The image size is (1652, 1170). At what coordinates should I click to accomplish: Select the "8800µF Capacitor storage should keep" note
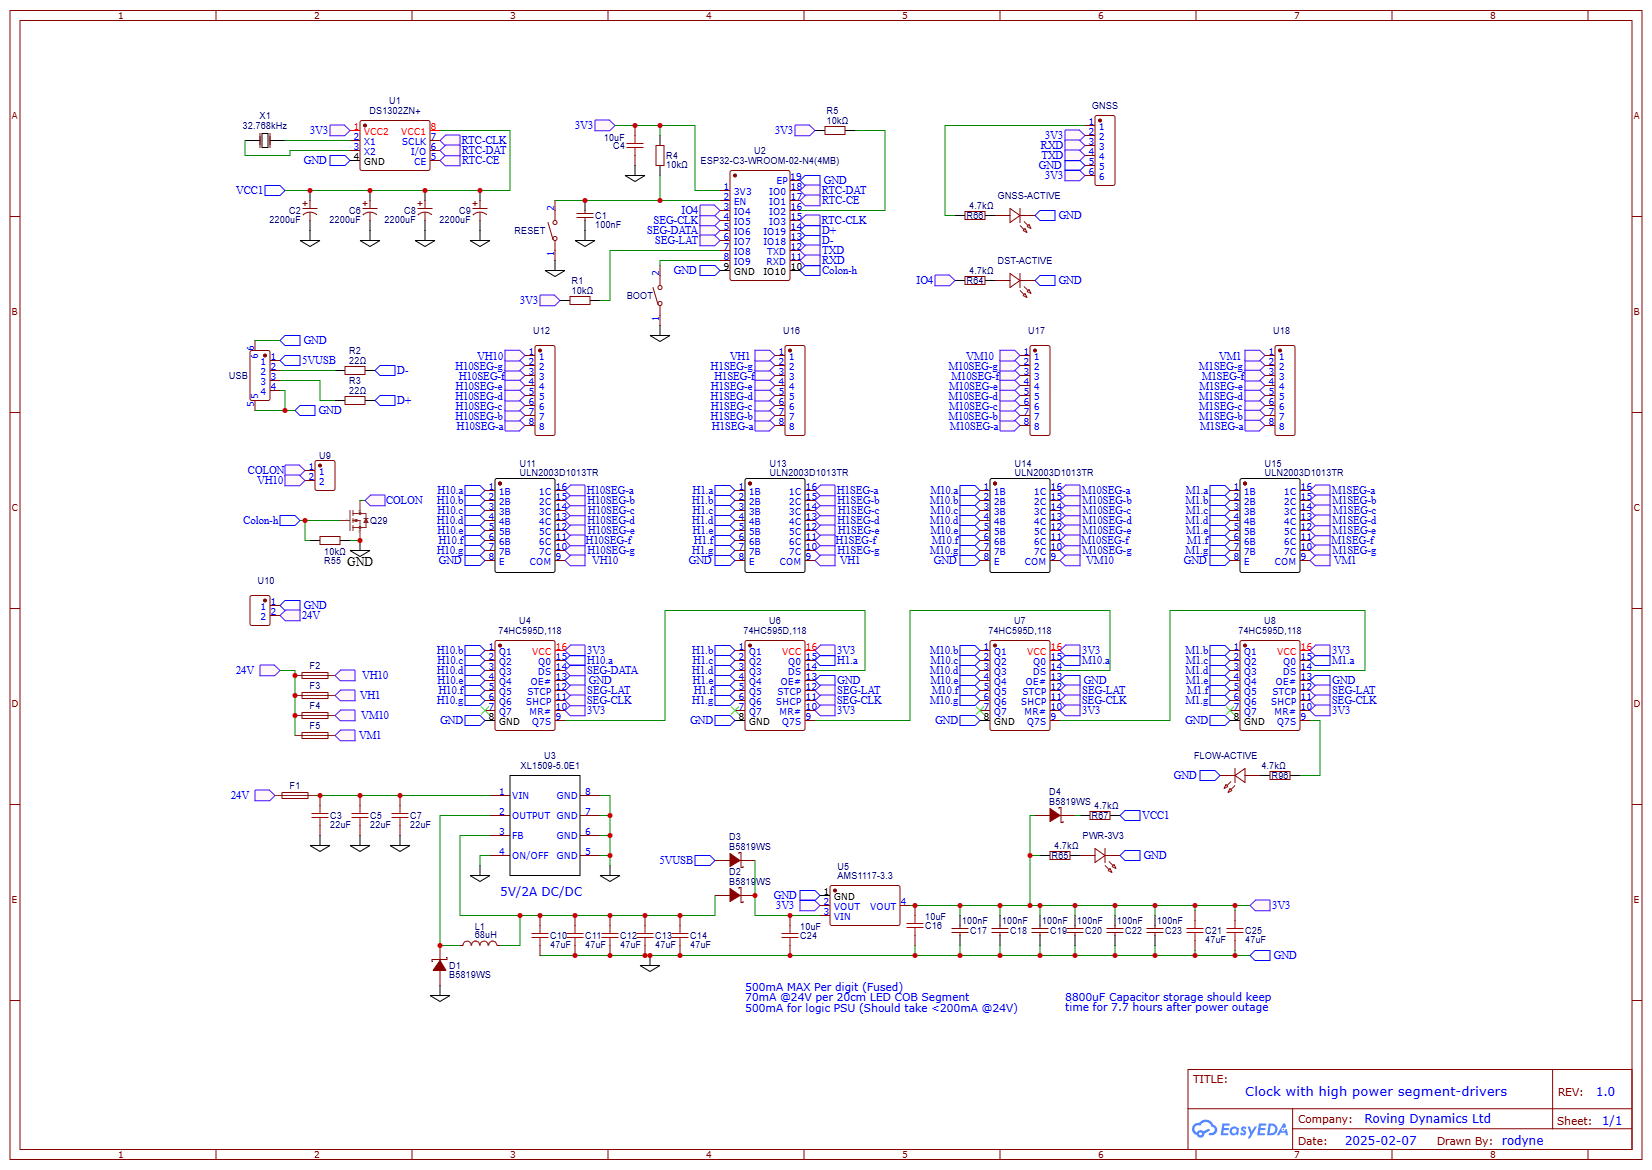click(x=1168, y=997)
